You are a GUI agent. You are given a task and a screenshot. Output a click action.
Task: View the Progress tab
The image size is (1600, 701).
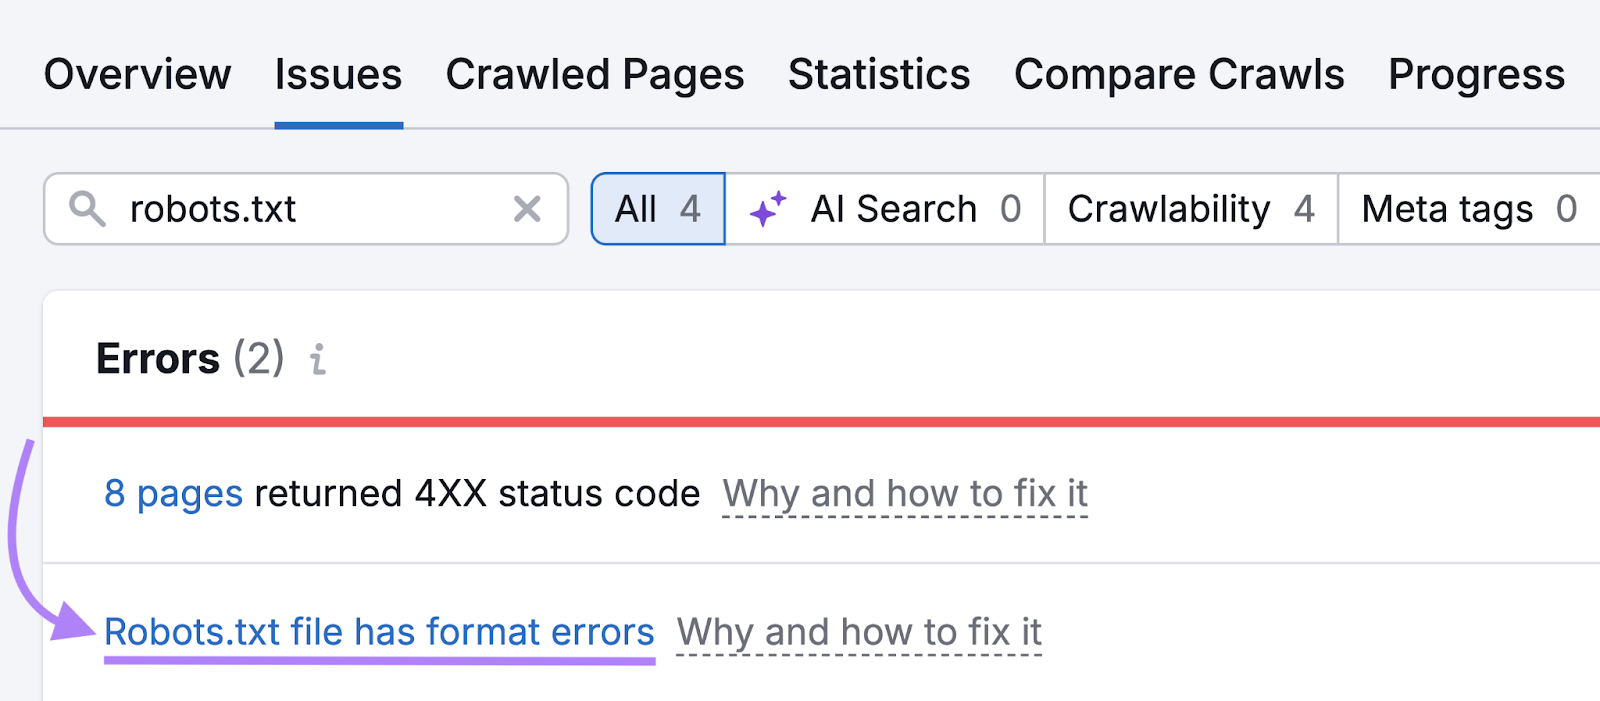point(1476,74)
